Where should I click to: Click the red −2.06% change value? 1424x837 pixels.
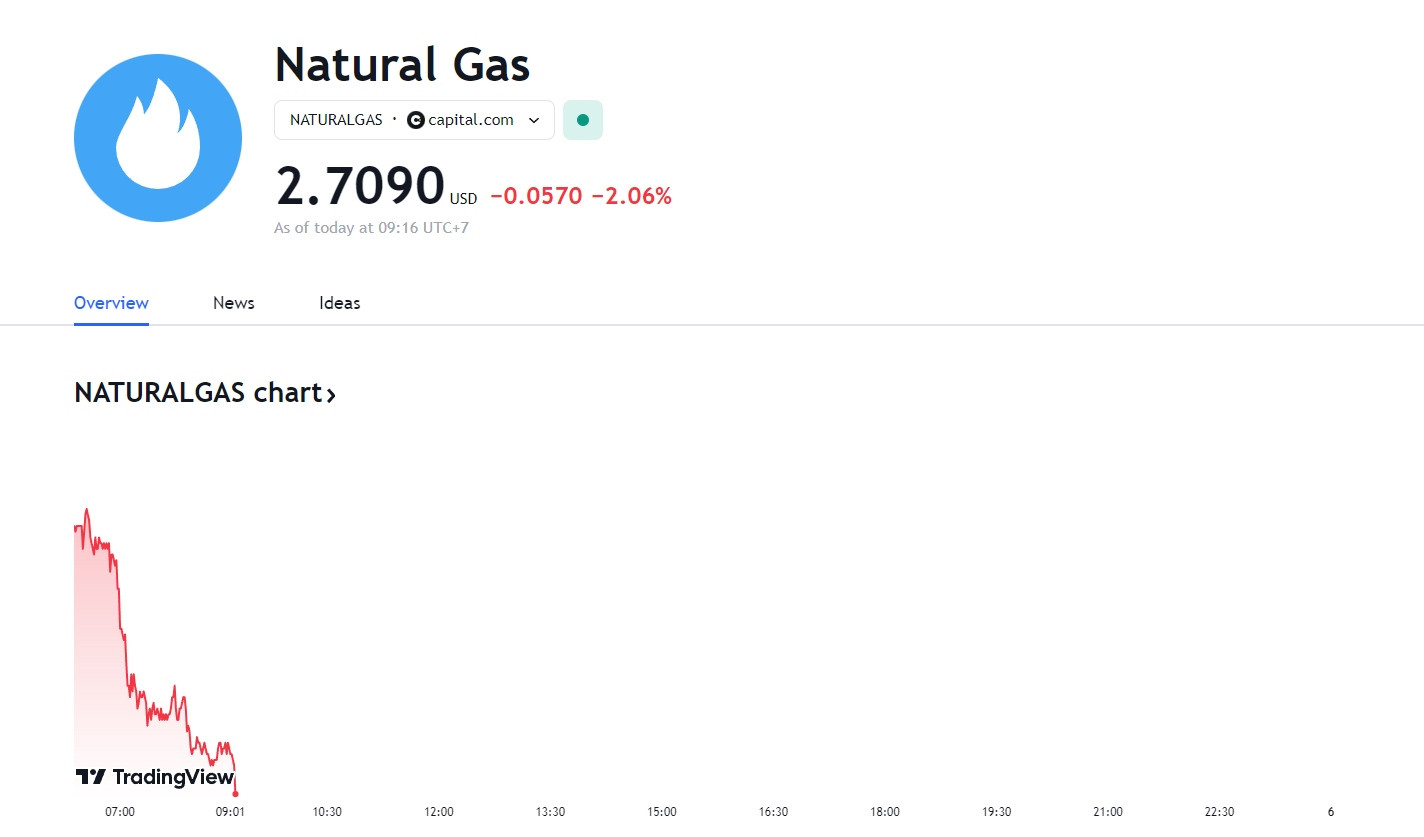(x=632, y=196)
